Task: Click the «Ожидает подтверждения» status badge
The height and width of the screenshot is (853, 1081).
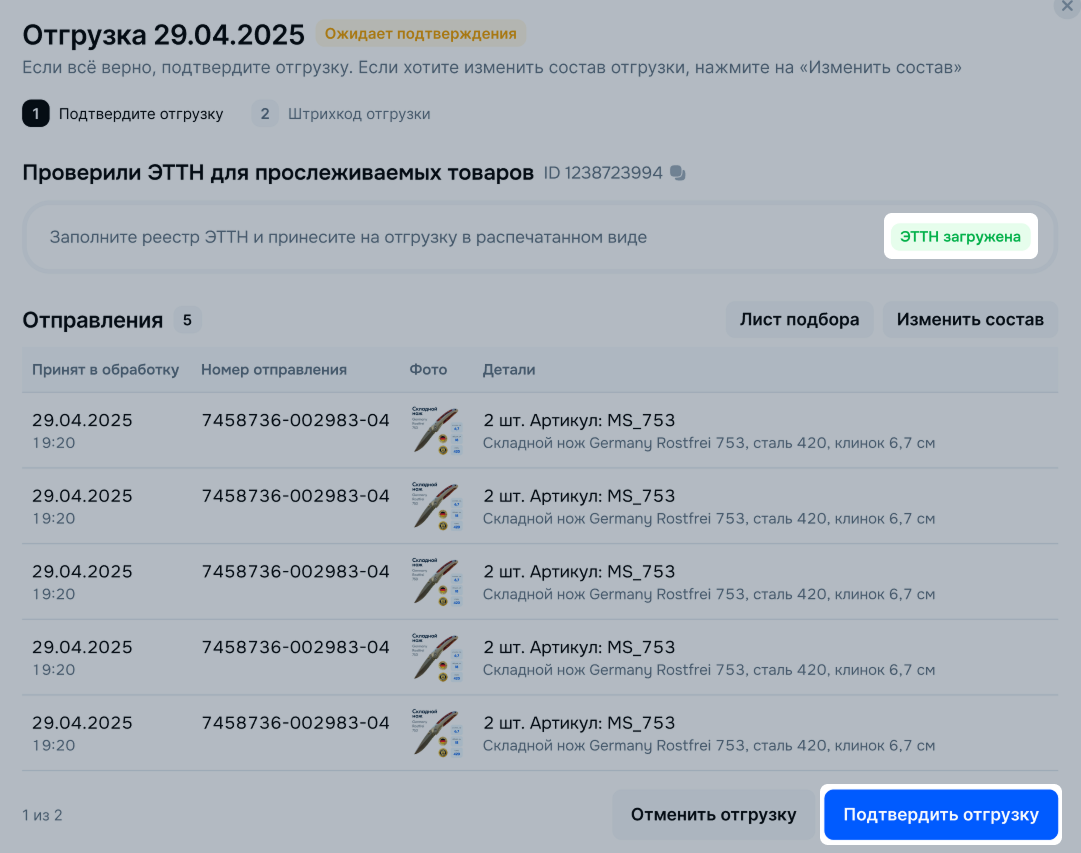Action: tap(421, 34)
